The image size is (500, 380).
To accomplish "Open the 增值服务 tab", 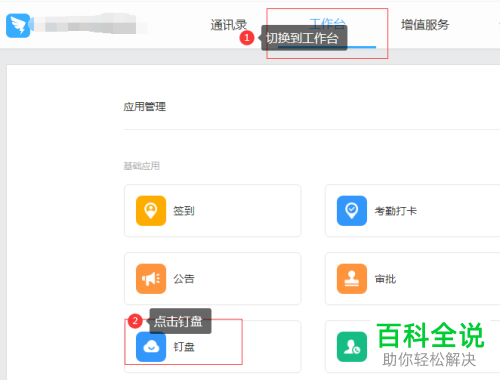I will click(x=425, y=25).
